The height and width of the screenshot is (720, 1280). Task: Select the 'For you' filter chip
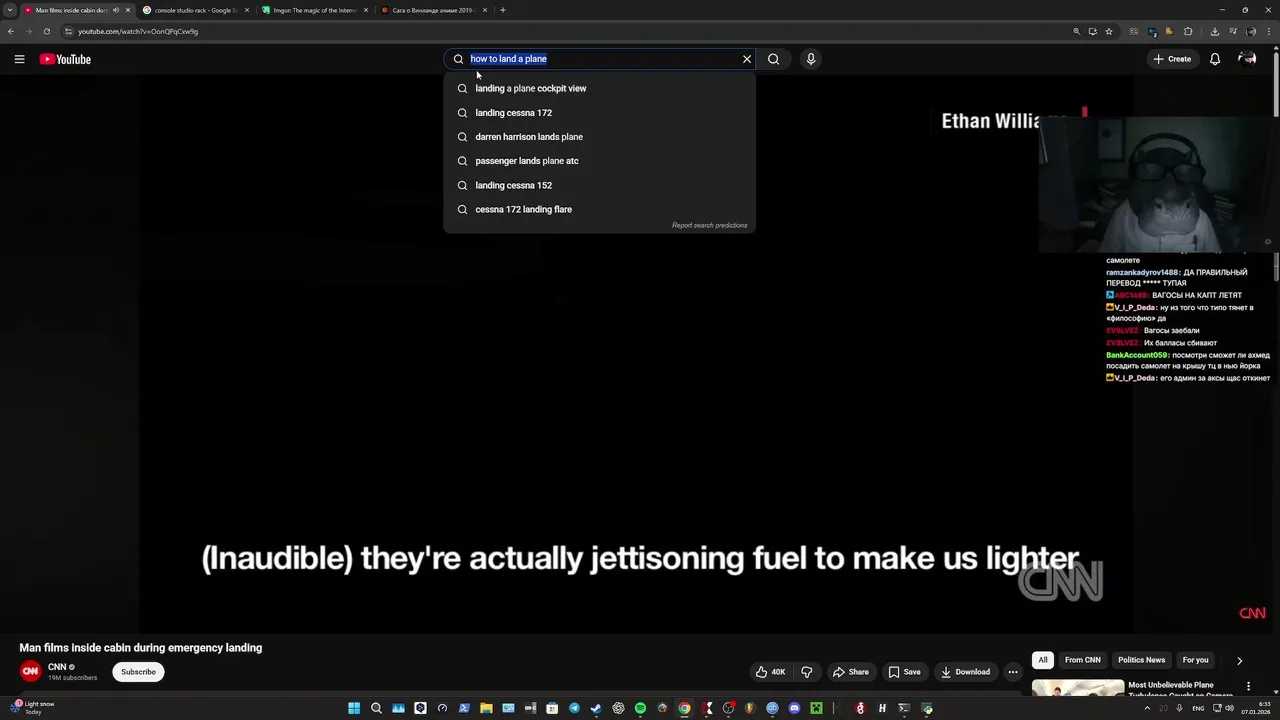point(1195,660)
